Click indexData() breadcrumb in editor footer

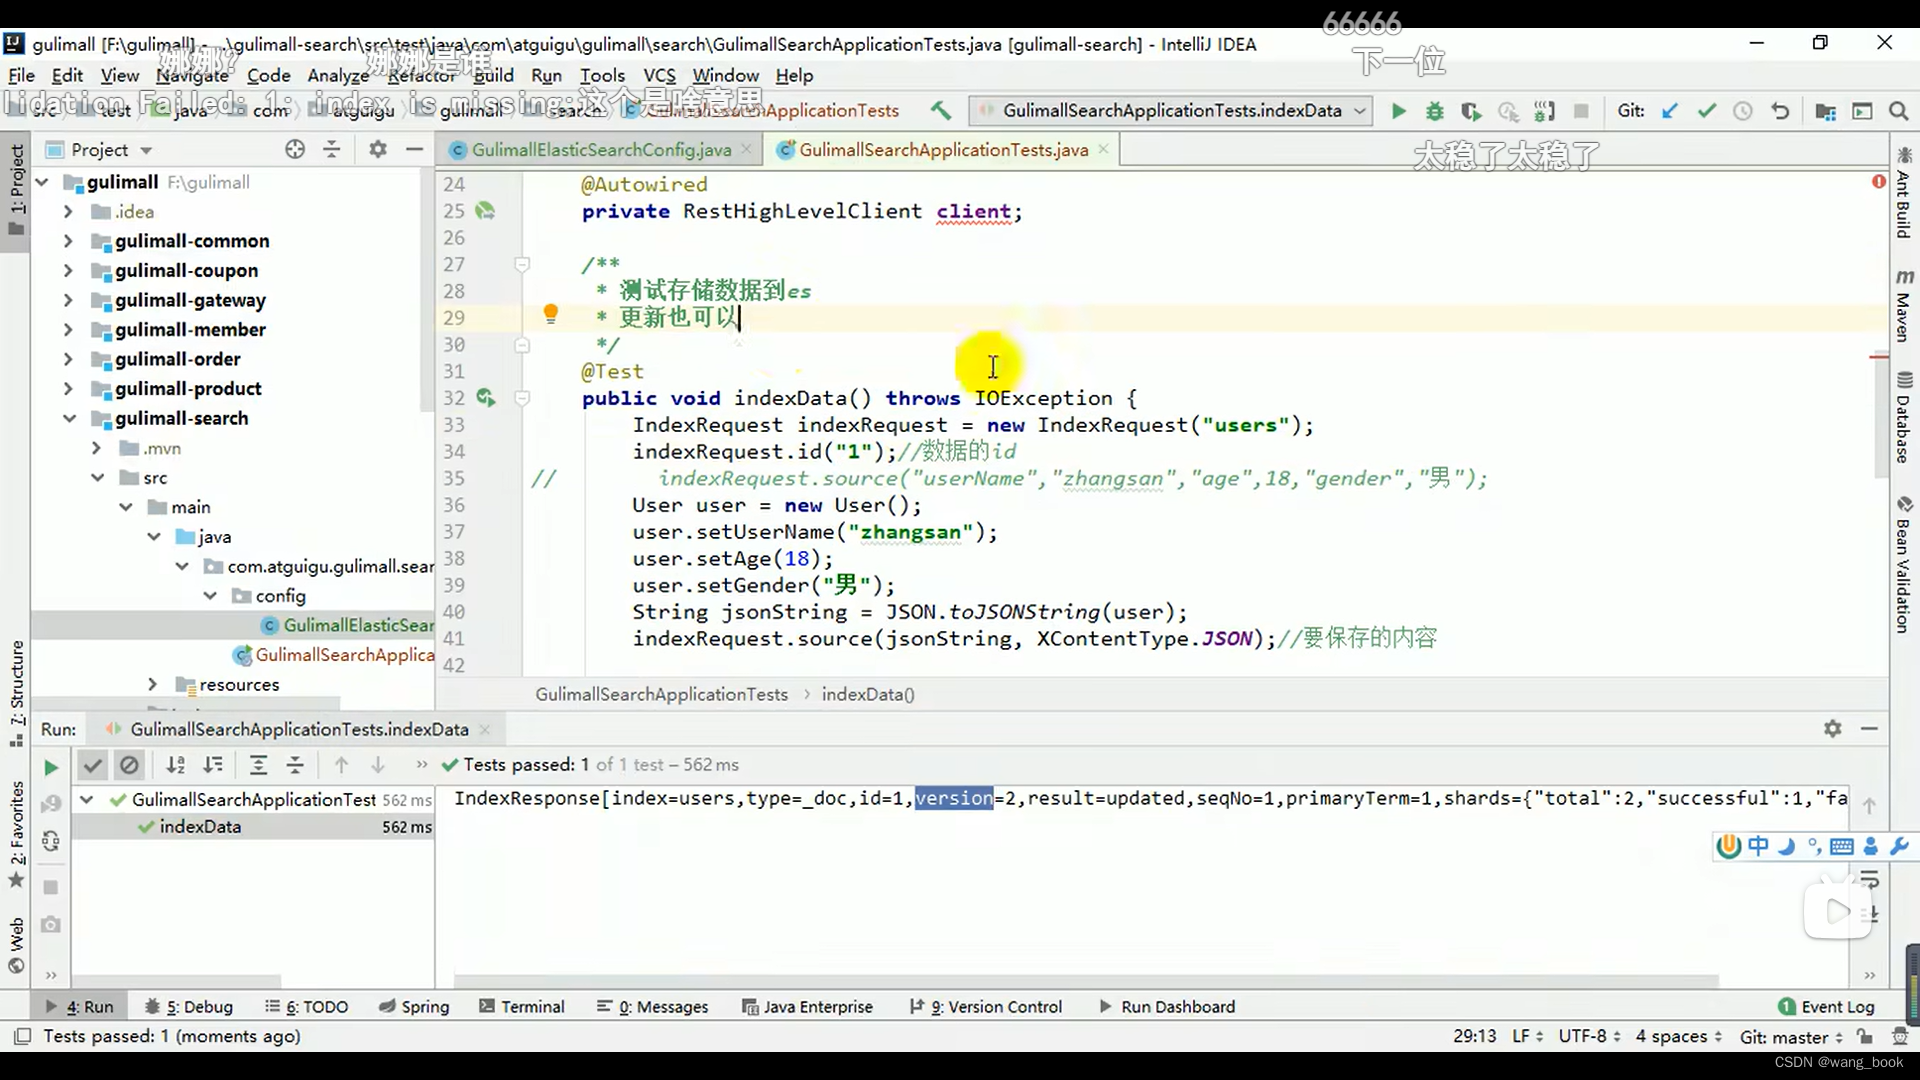[x=868, y=694]
